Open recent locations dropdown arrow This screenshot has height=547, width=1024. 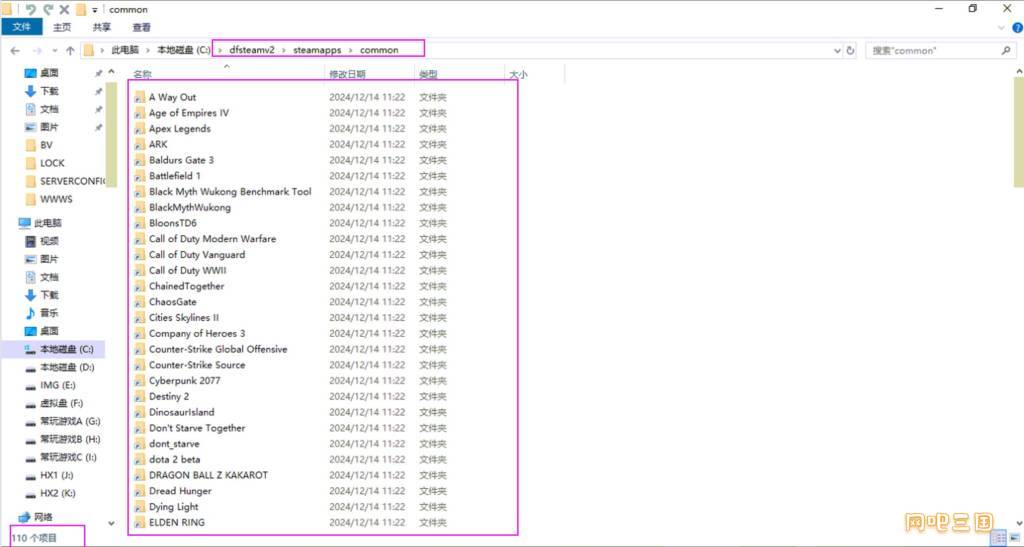tap(55, 50)
